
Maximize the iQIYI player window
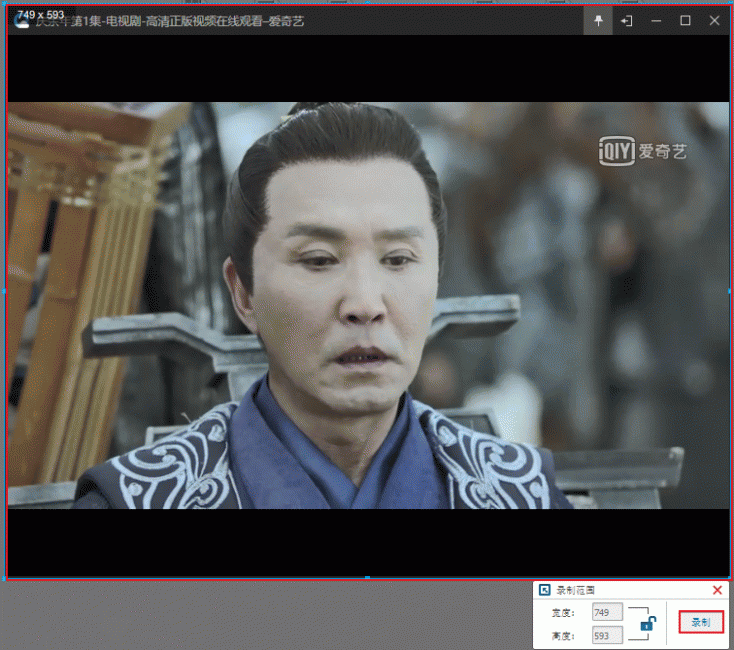tap(685, 21)
